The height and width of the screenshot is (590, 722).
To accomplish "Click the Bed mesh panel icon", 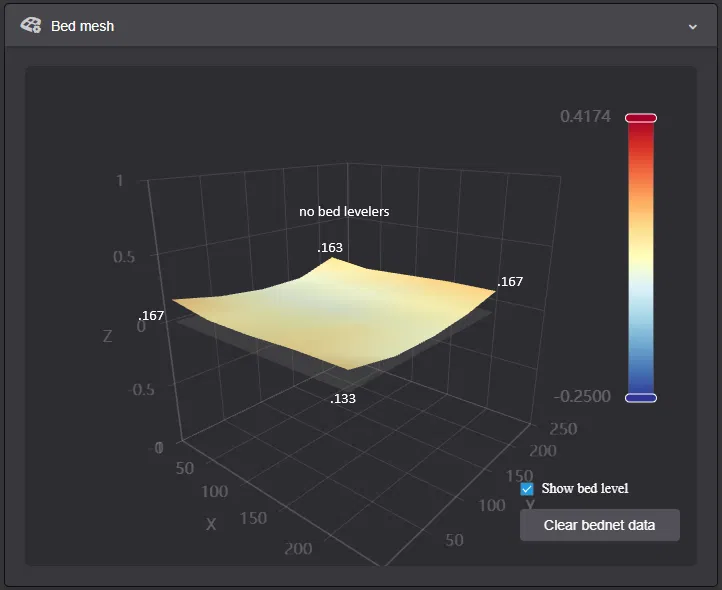I will click(31, 25).
